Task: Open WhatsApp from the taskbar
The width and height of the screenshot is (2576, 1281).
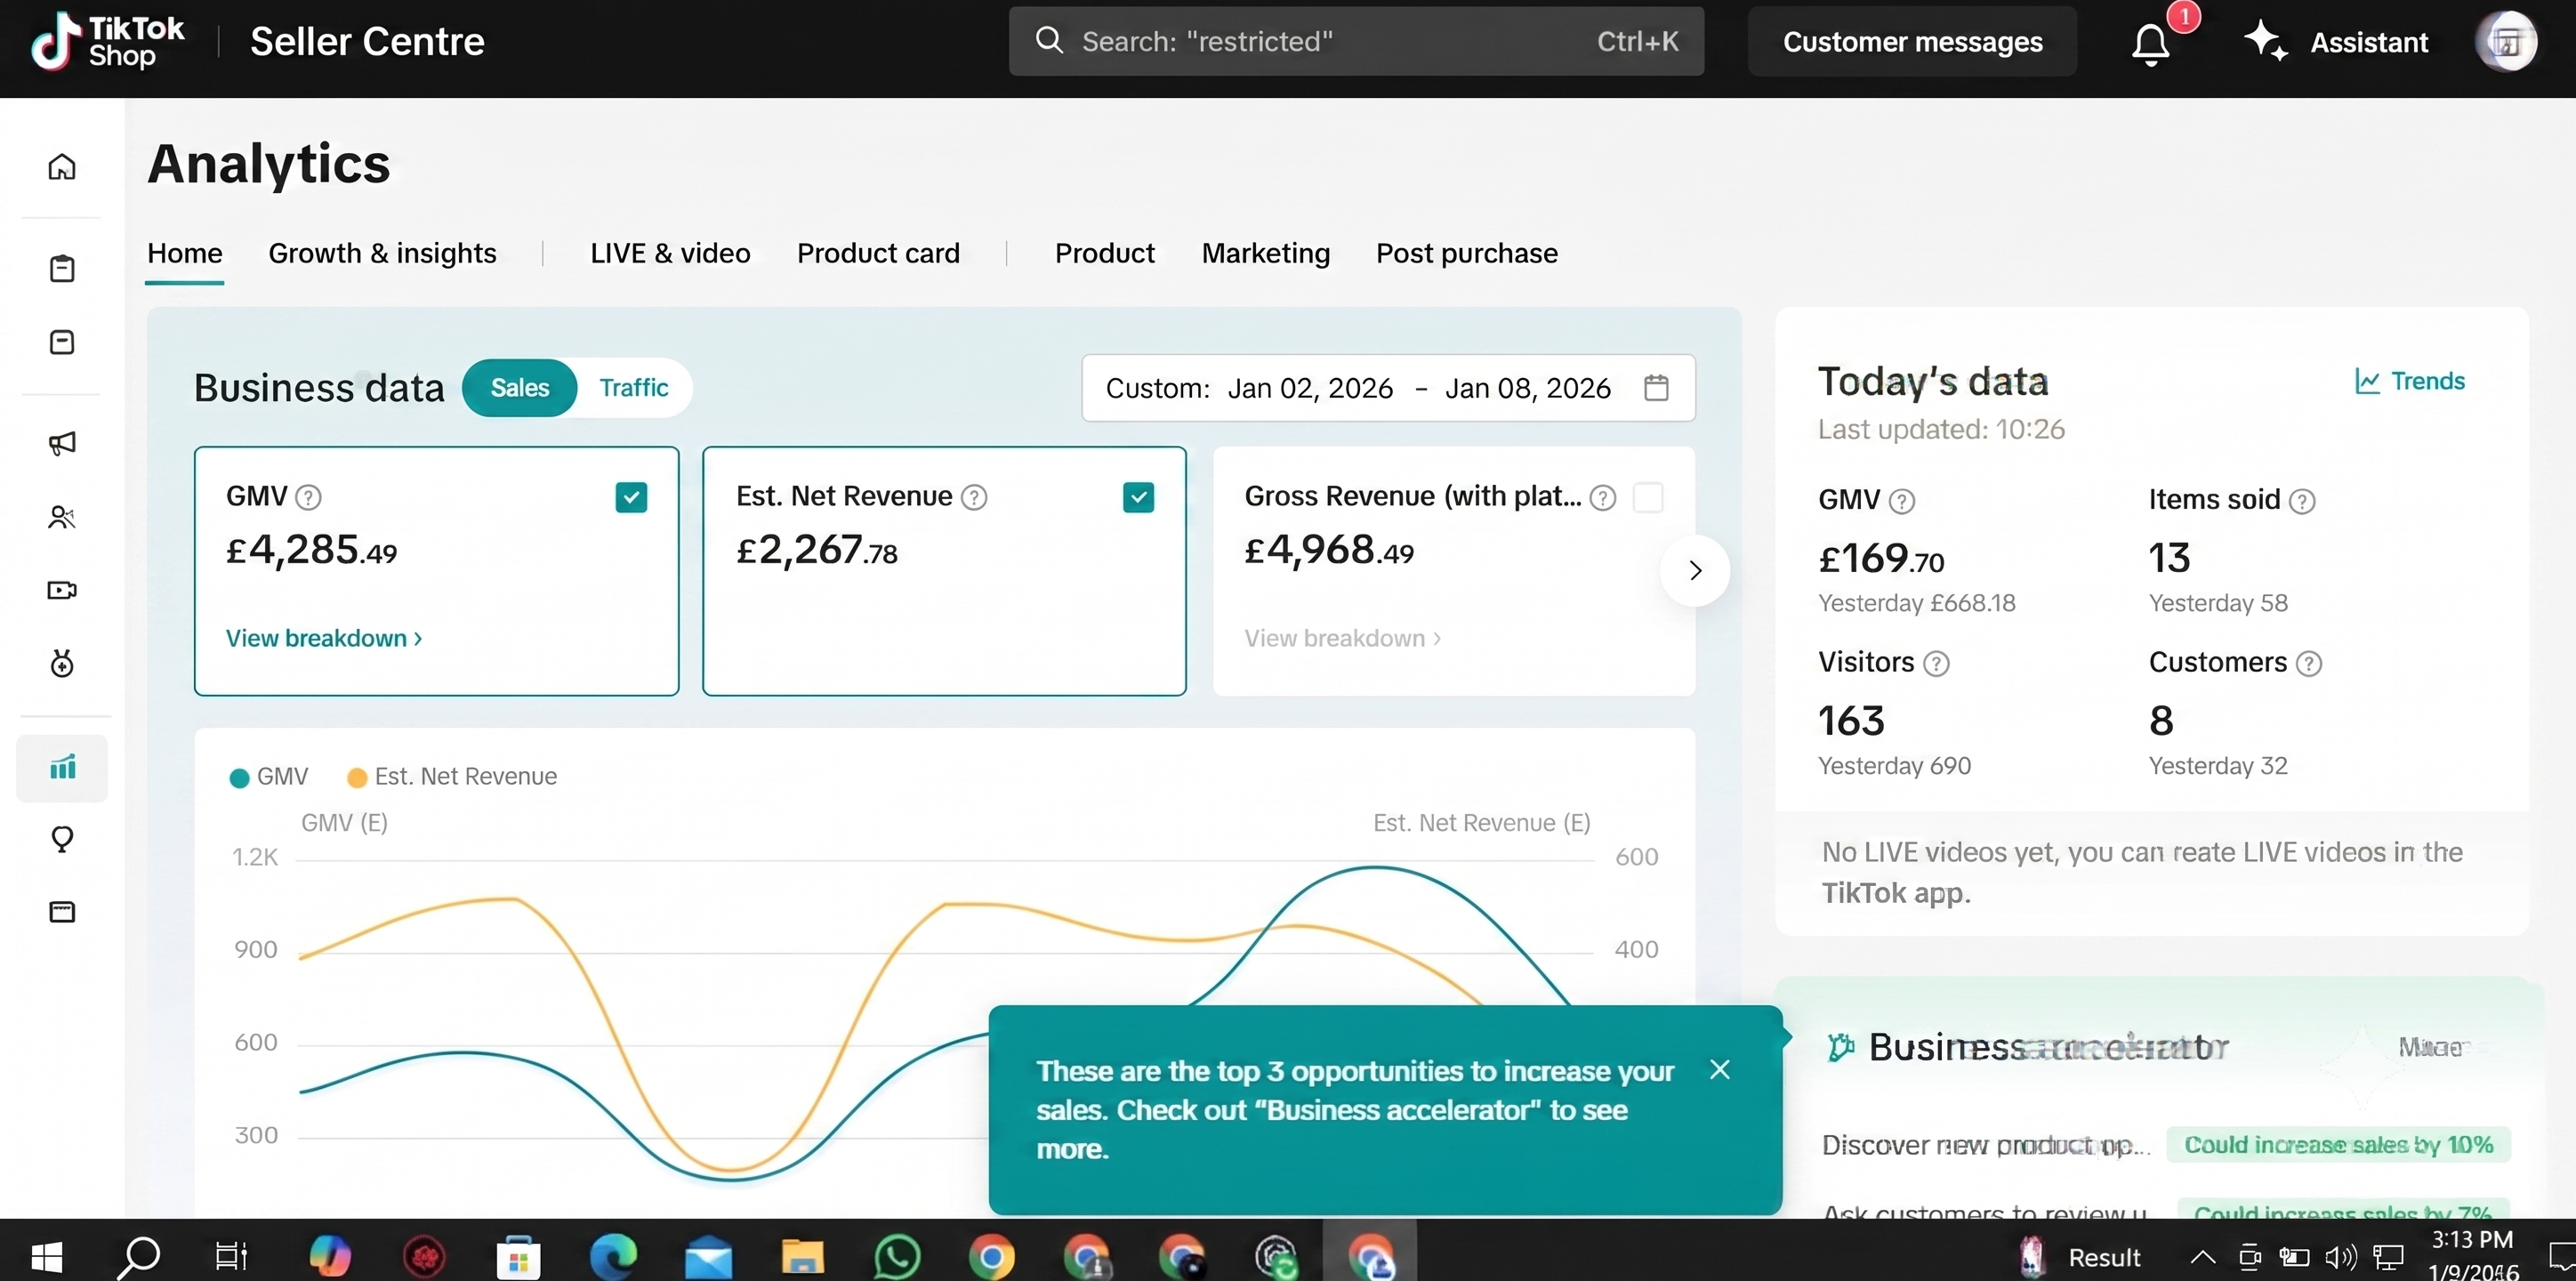Action: coord(897,1257)
